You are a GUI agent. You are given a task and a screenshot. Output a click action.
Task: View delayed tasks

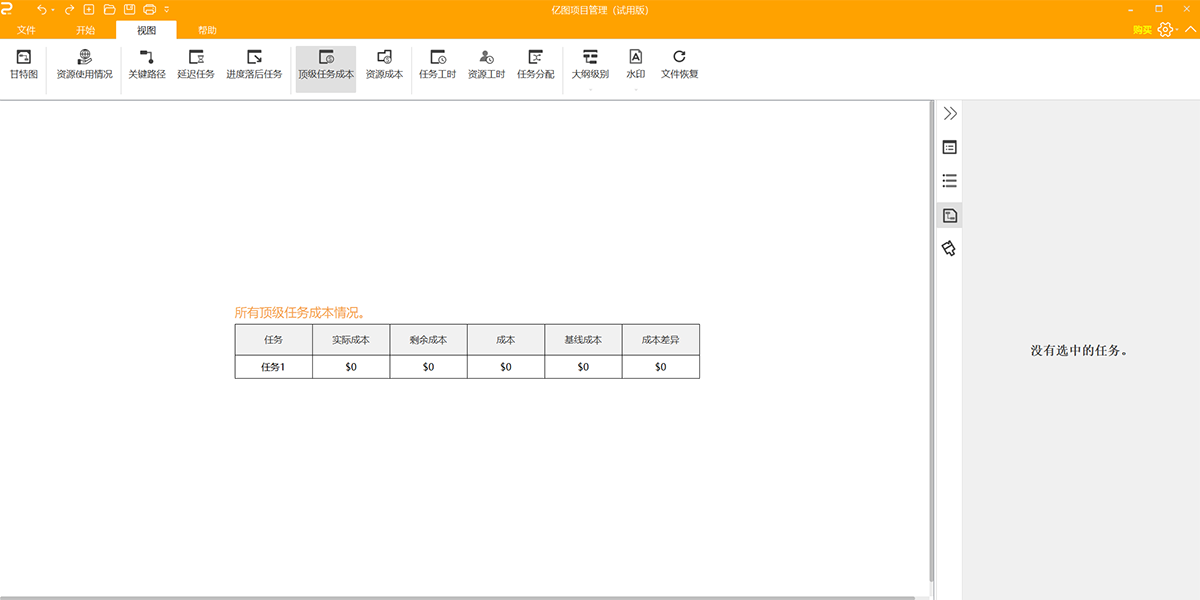pyautogui.click(x=195, y=67)
